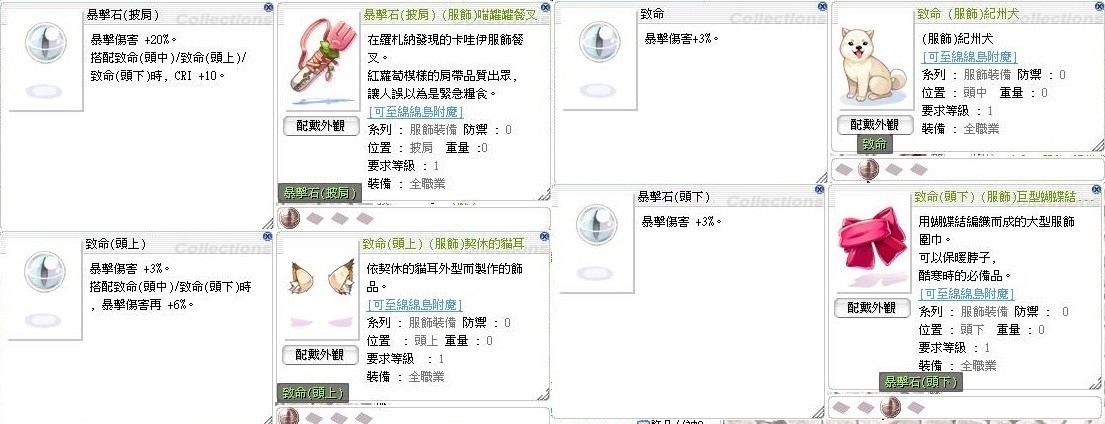Image resolution: width=1105 pixels, height=424 pixels.
Task: Click the filled card slot under 紀州犬 window
Action: [868, 169]
